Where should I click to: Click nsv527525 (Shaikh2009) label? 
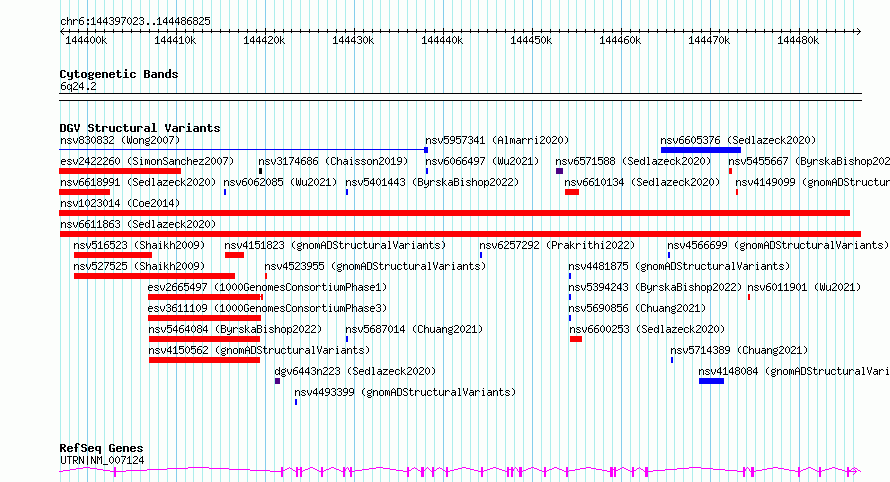139,266
